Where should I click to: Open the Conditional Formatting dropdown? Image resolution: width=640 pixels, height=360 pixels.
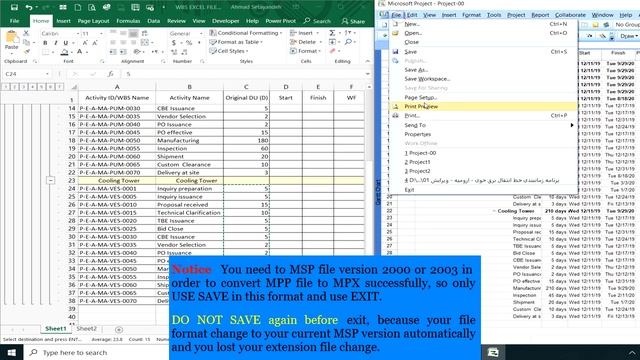(x=246, y=33)
